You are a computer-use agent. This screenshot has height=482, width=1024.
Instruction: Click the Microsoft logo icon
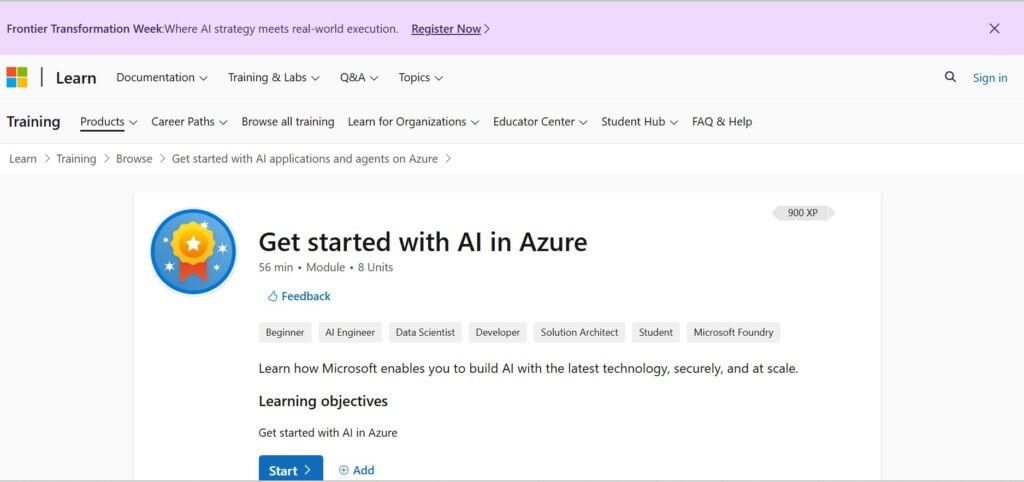point(17,77)
